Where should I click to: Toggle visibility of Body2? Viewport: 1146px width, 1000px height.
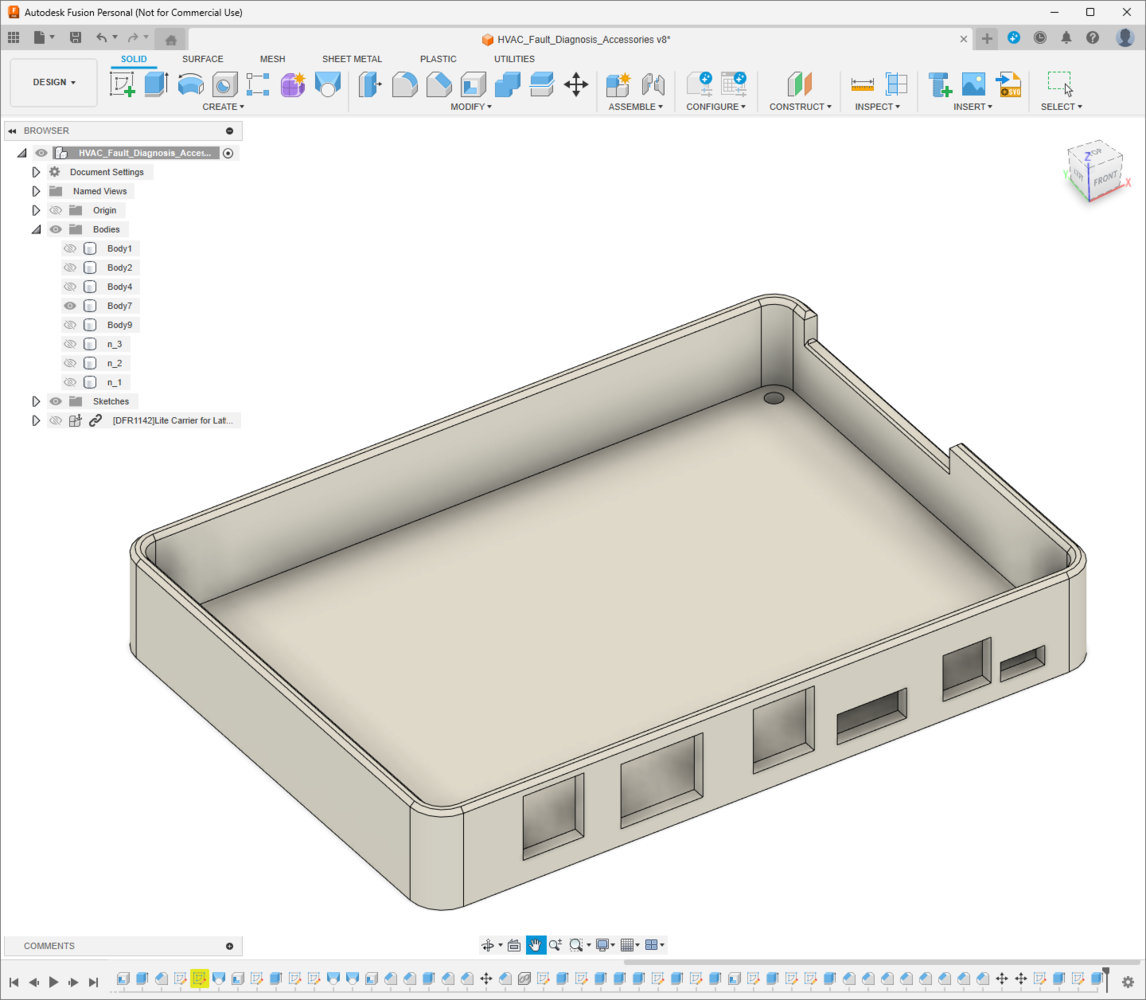click(x=70, y=268)
